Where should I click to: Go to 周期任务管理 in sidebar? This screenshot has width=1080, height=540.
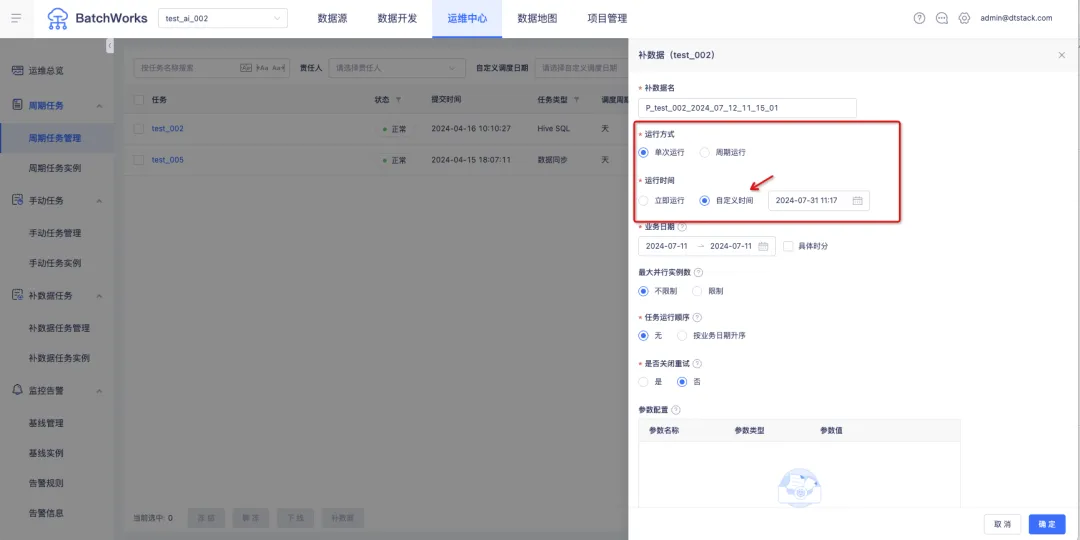click(56, 138)
